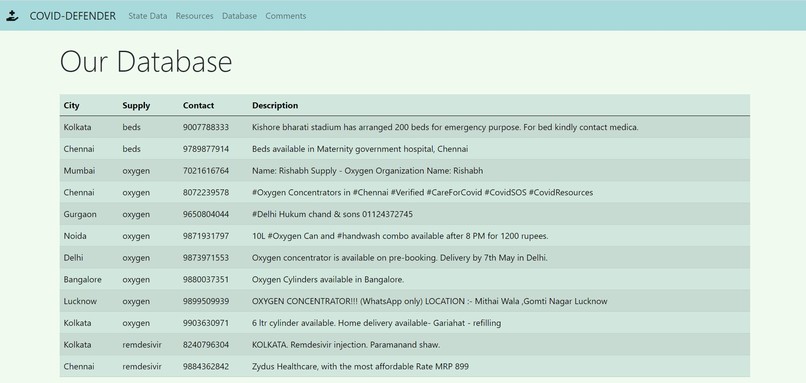
Task: Click Kolkata city cell in 9007788333 row
Action: click(x=78, y=127)
